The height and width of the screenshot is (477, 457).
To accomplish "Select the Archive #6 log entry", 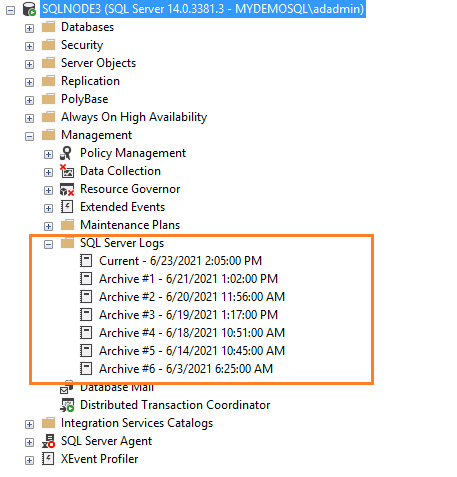I will [186, 369].
